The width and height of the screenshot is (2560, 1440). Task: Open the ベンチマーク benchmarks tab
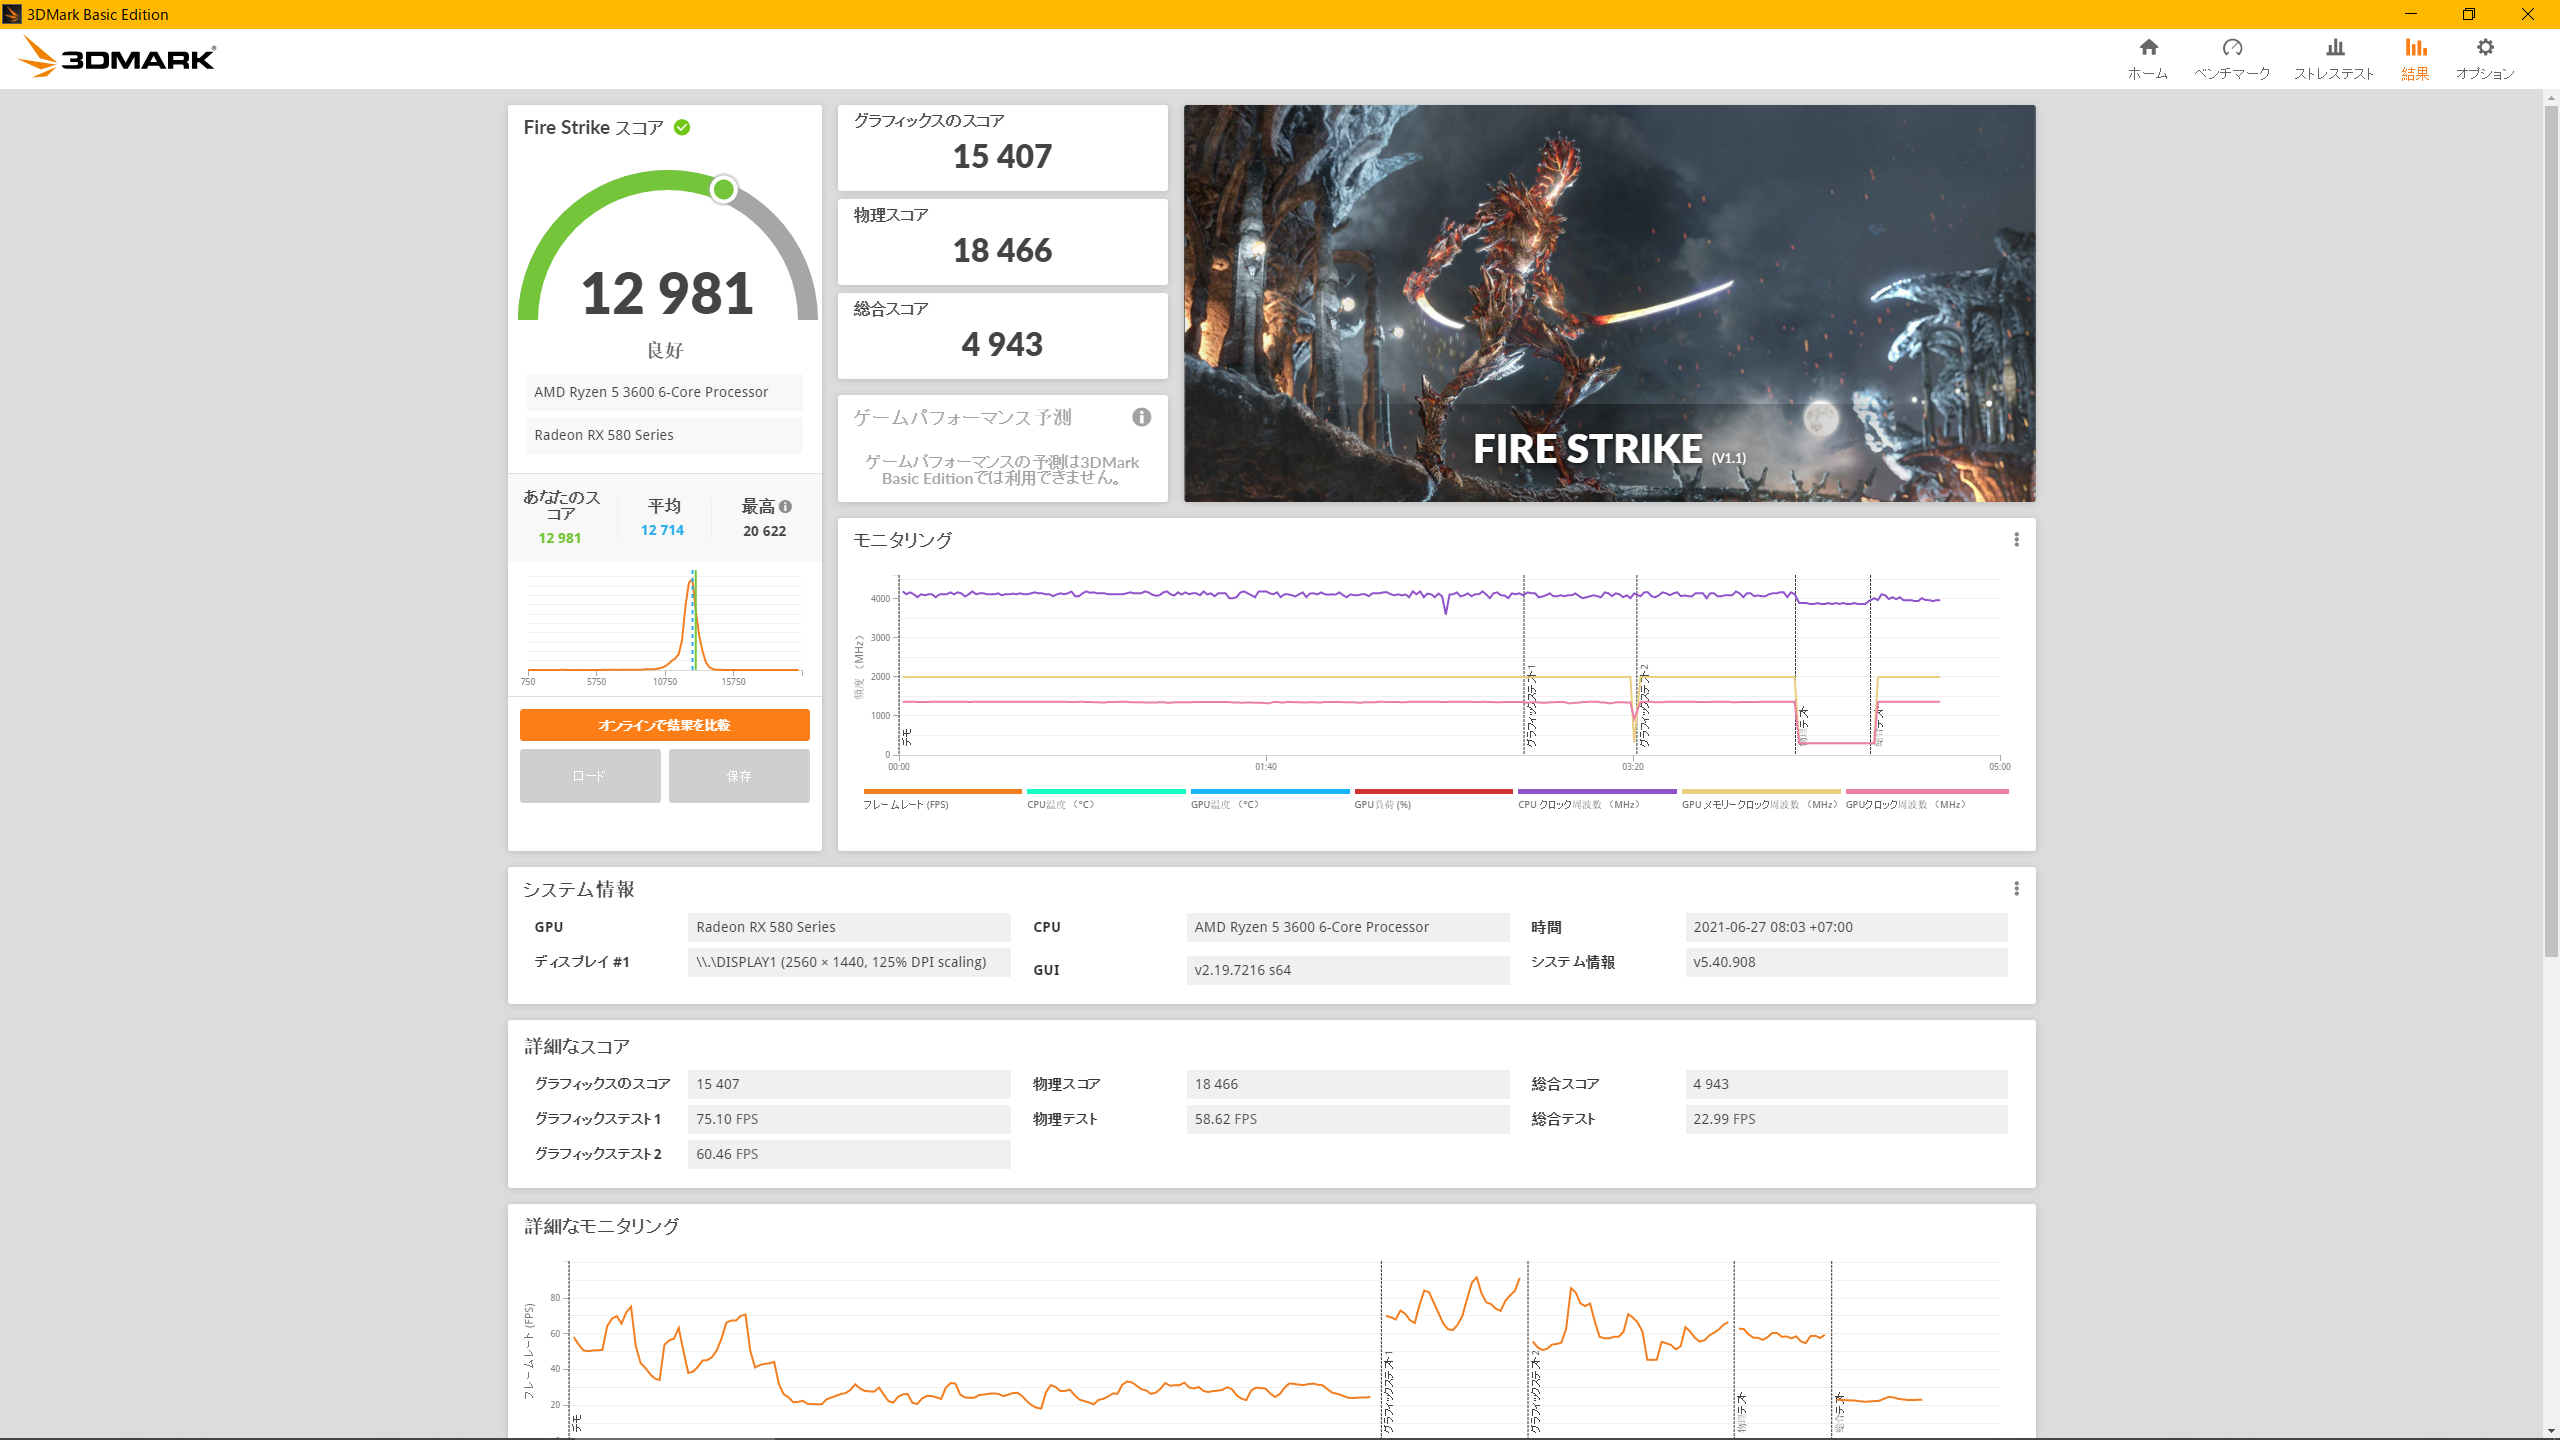pyautogui.click(x=2232, y=59)
